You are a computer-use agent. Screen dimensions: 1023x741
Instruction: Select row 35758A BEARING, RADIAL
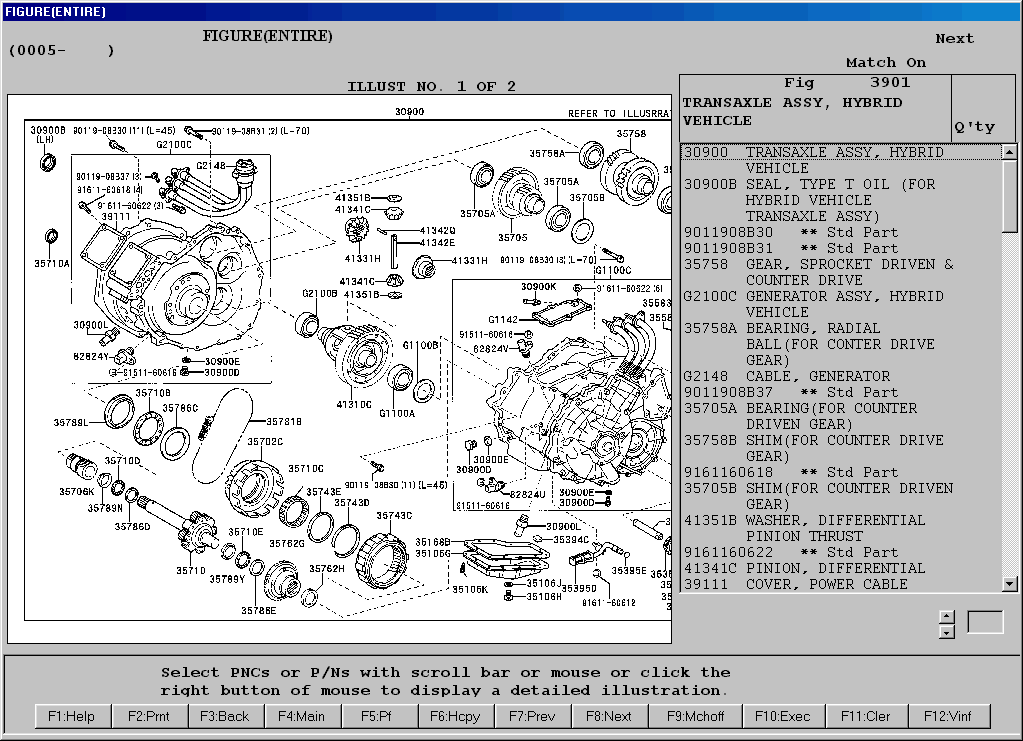842,344
